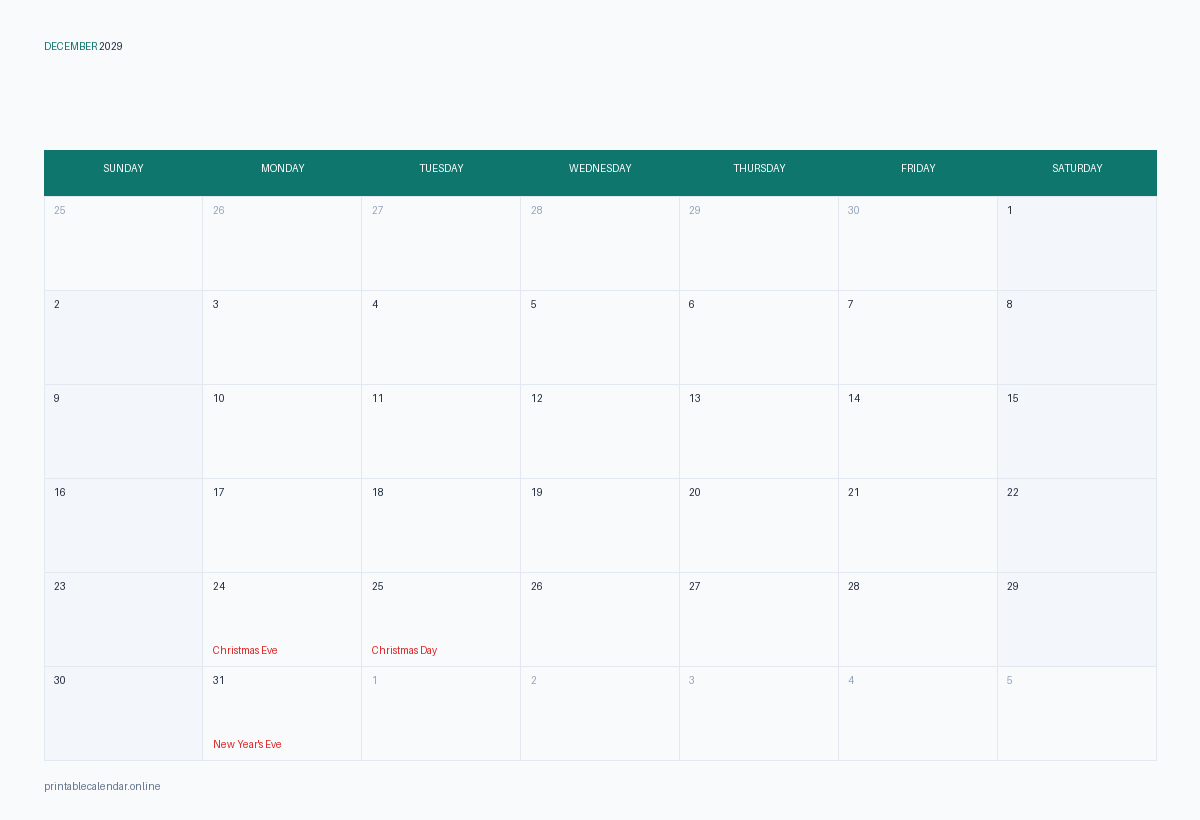Select the date cell numbered 13

[x=759, y=431]
